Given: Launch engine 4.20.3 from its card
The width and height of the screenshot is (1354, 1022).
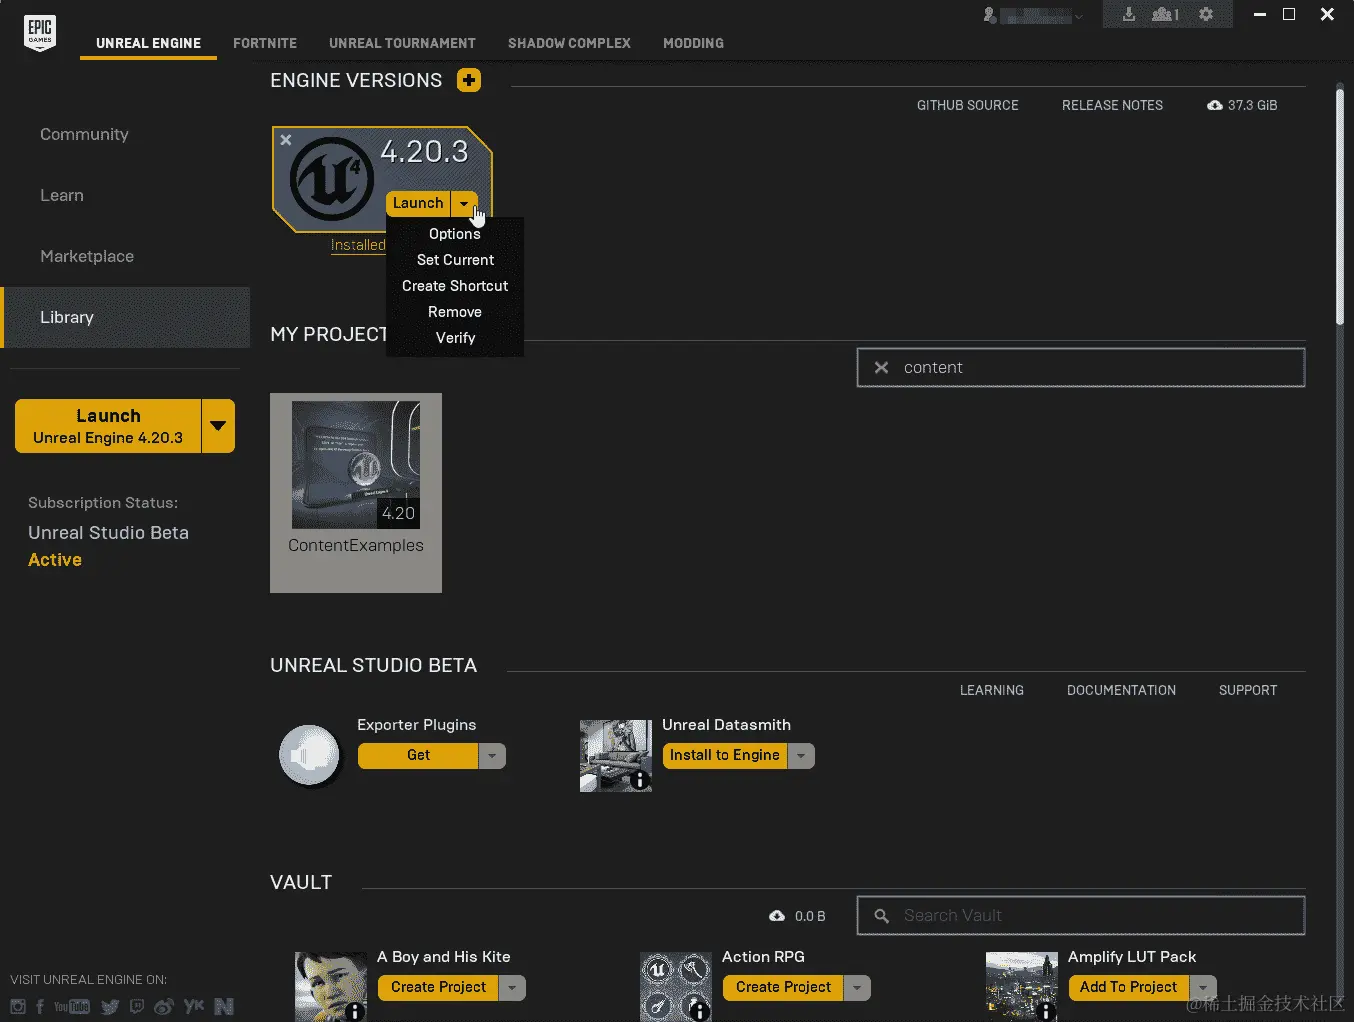Looking at the screenshot, I should 418,204.
